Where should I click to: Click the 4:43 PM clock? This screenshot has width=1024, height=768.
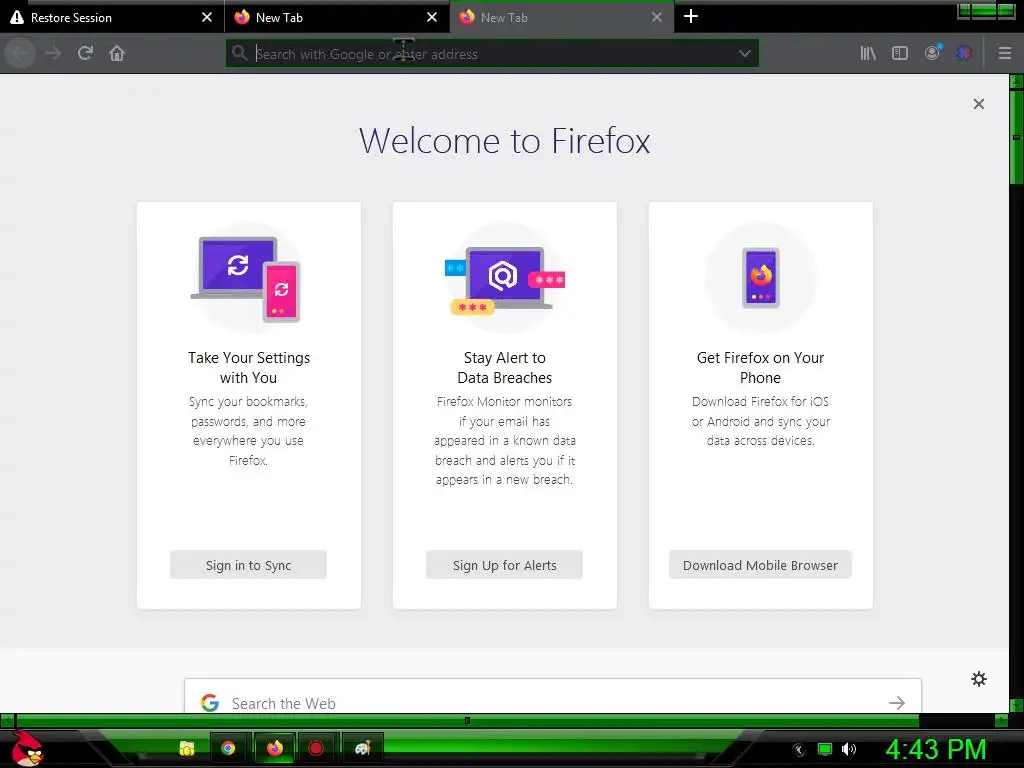pos(936,749)
